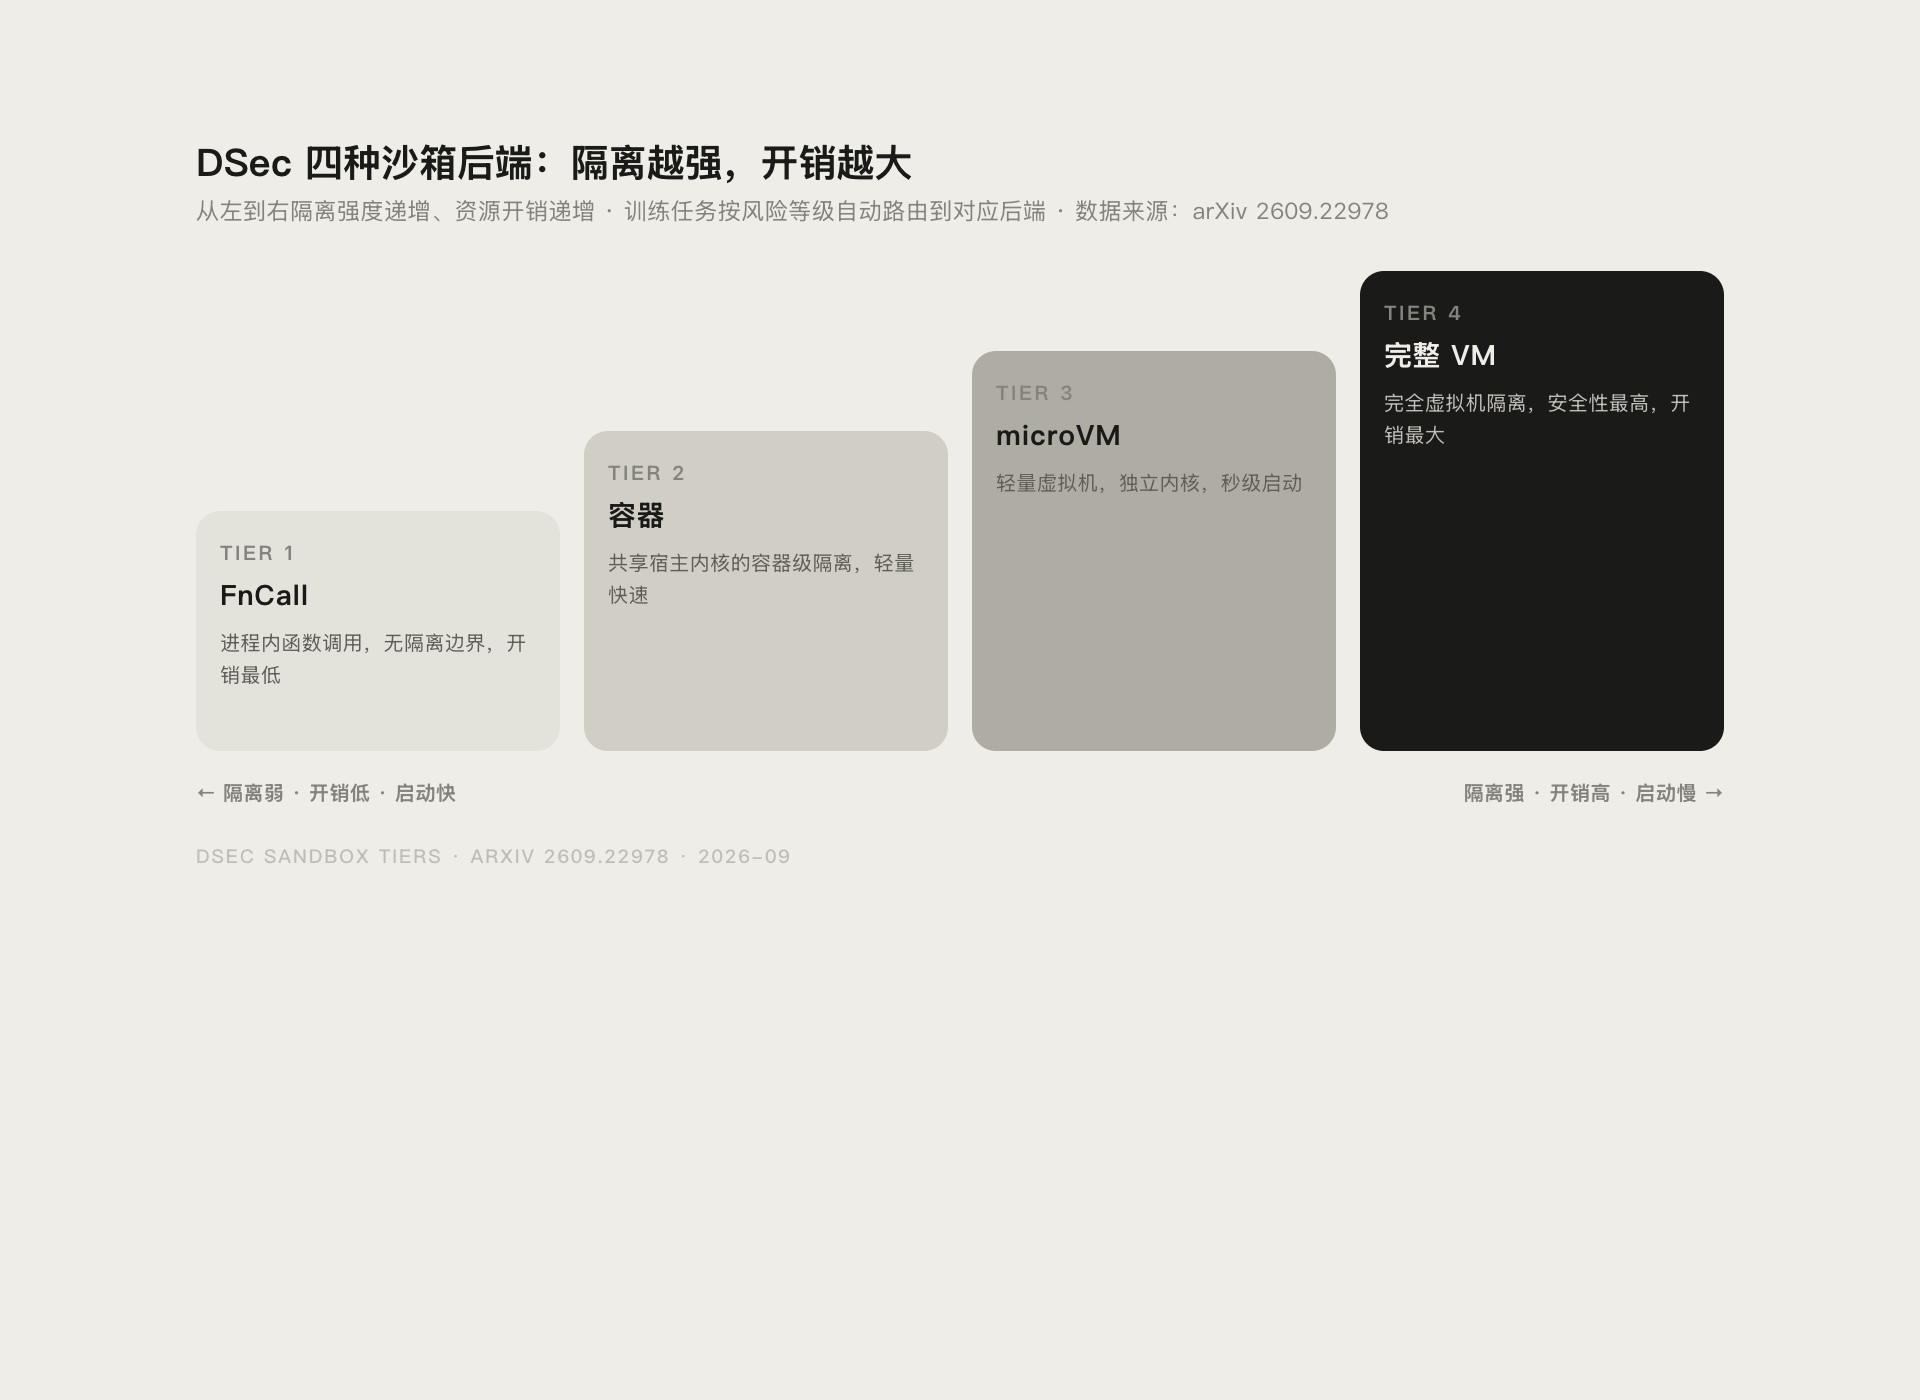Click the 'TIER 3' label
Viewport: 1920px width, 1400px height.
pyautogui.click(x=1034, y=393)
